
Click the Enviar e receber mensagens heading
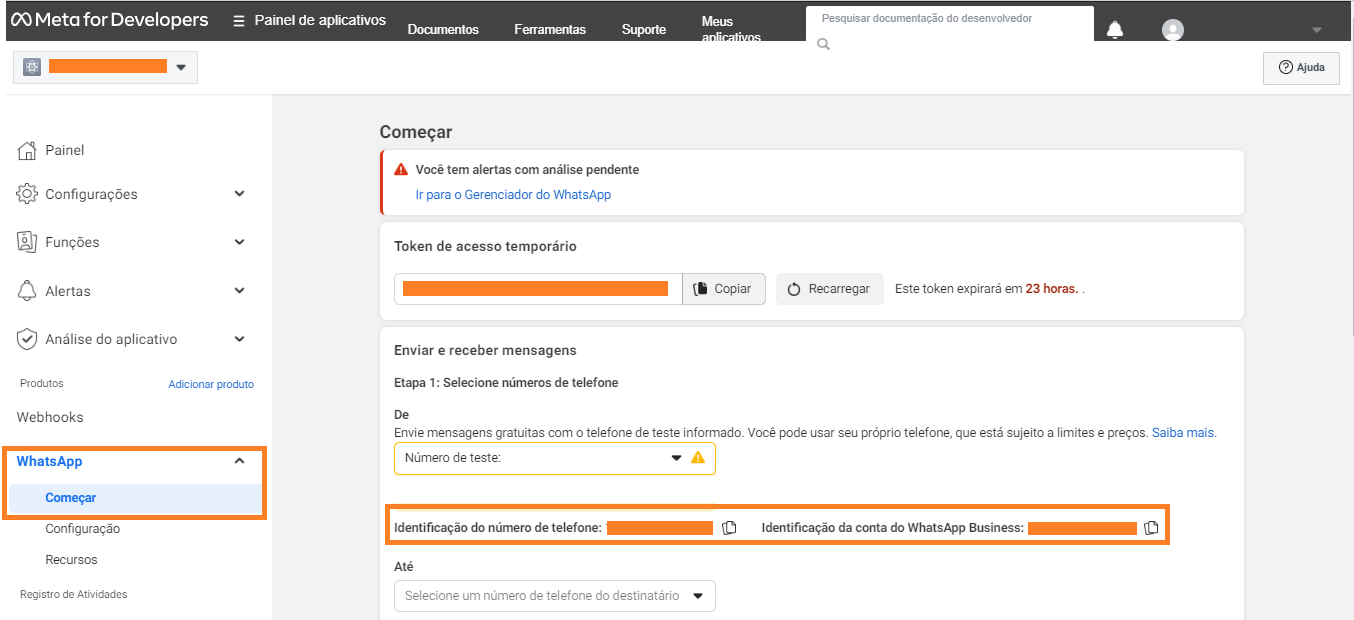[x=485, y=350]
